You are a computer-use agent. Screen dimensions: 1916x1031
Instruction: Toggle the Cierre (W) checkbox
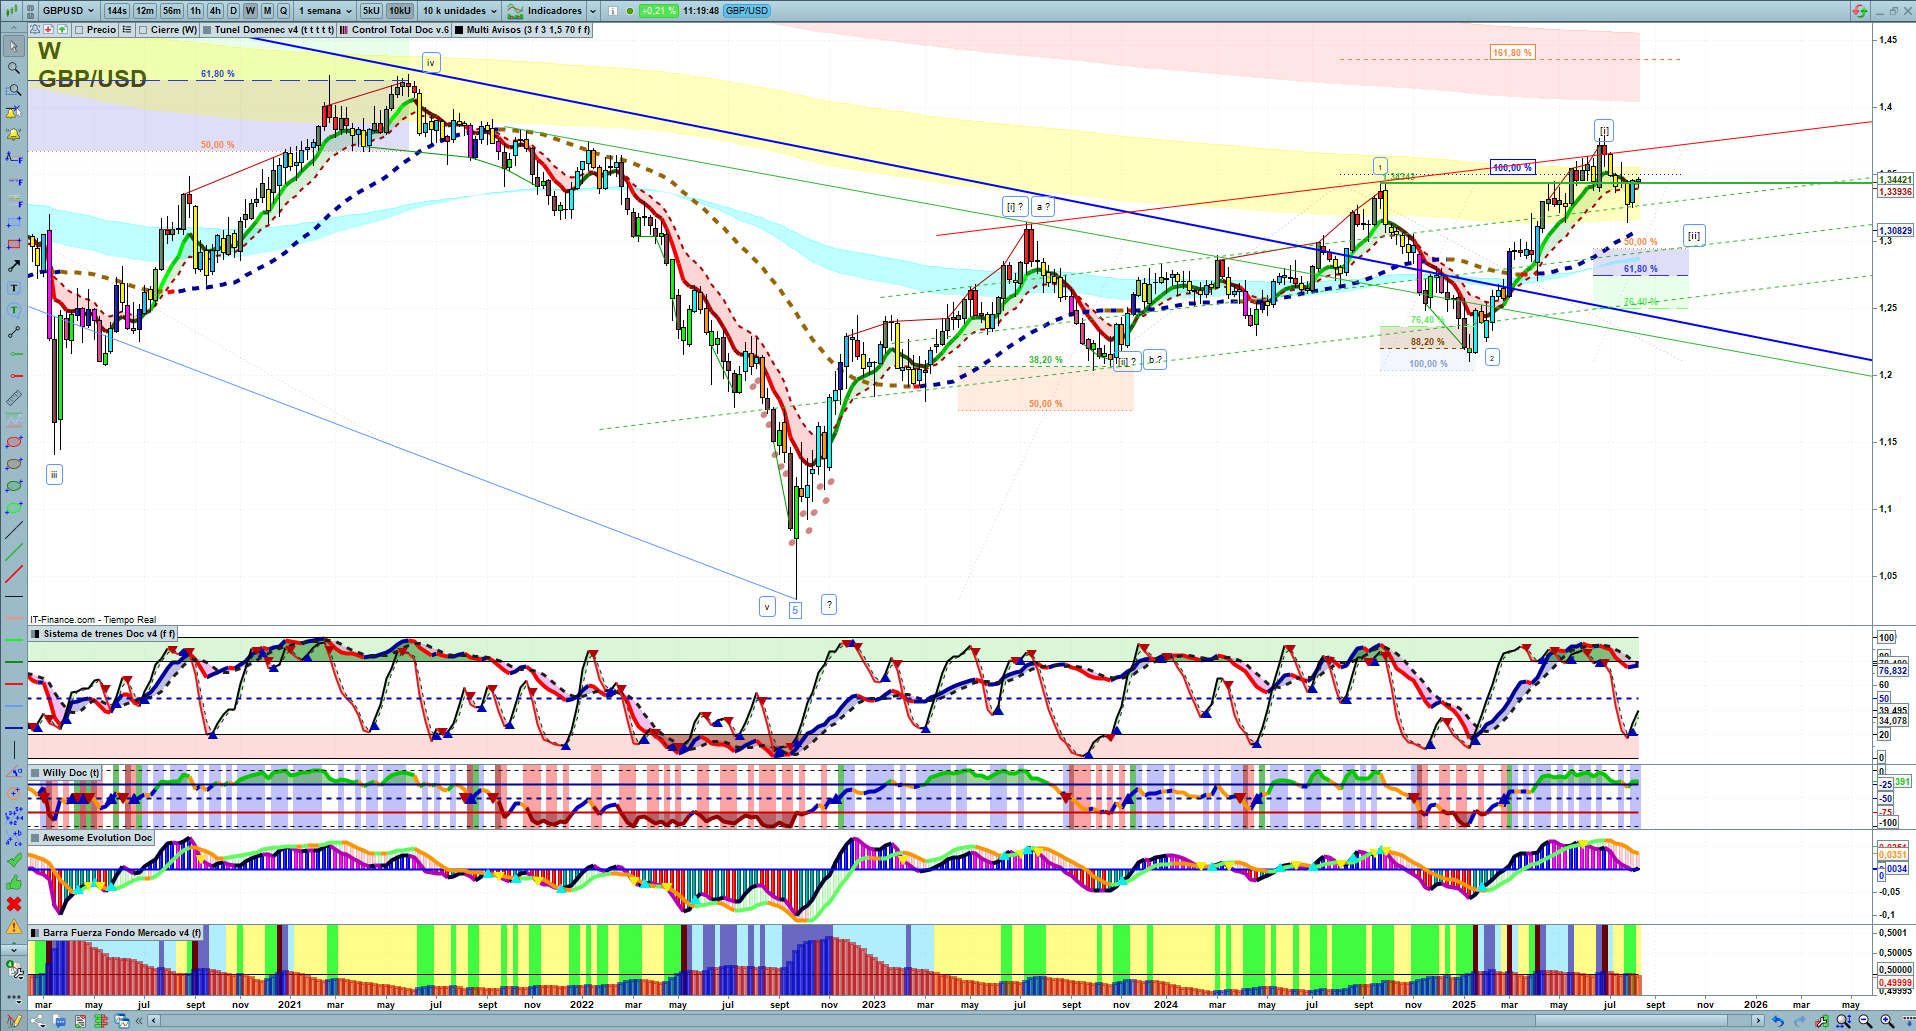point(143,30)
